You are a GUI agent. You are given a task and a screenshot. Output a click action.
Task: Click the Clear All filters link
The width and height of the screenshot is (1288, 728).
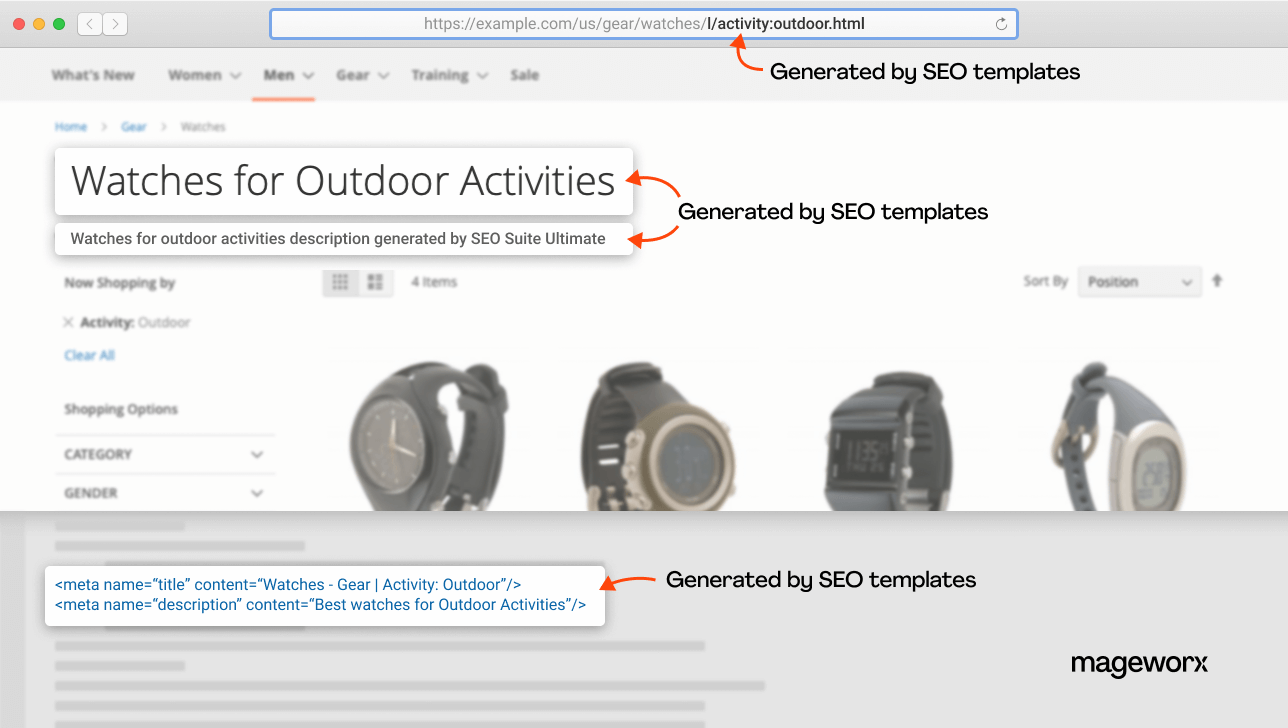coord(89,355)
